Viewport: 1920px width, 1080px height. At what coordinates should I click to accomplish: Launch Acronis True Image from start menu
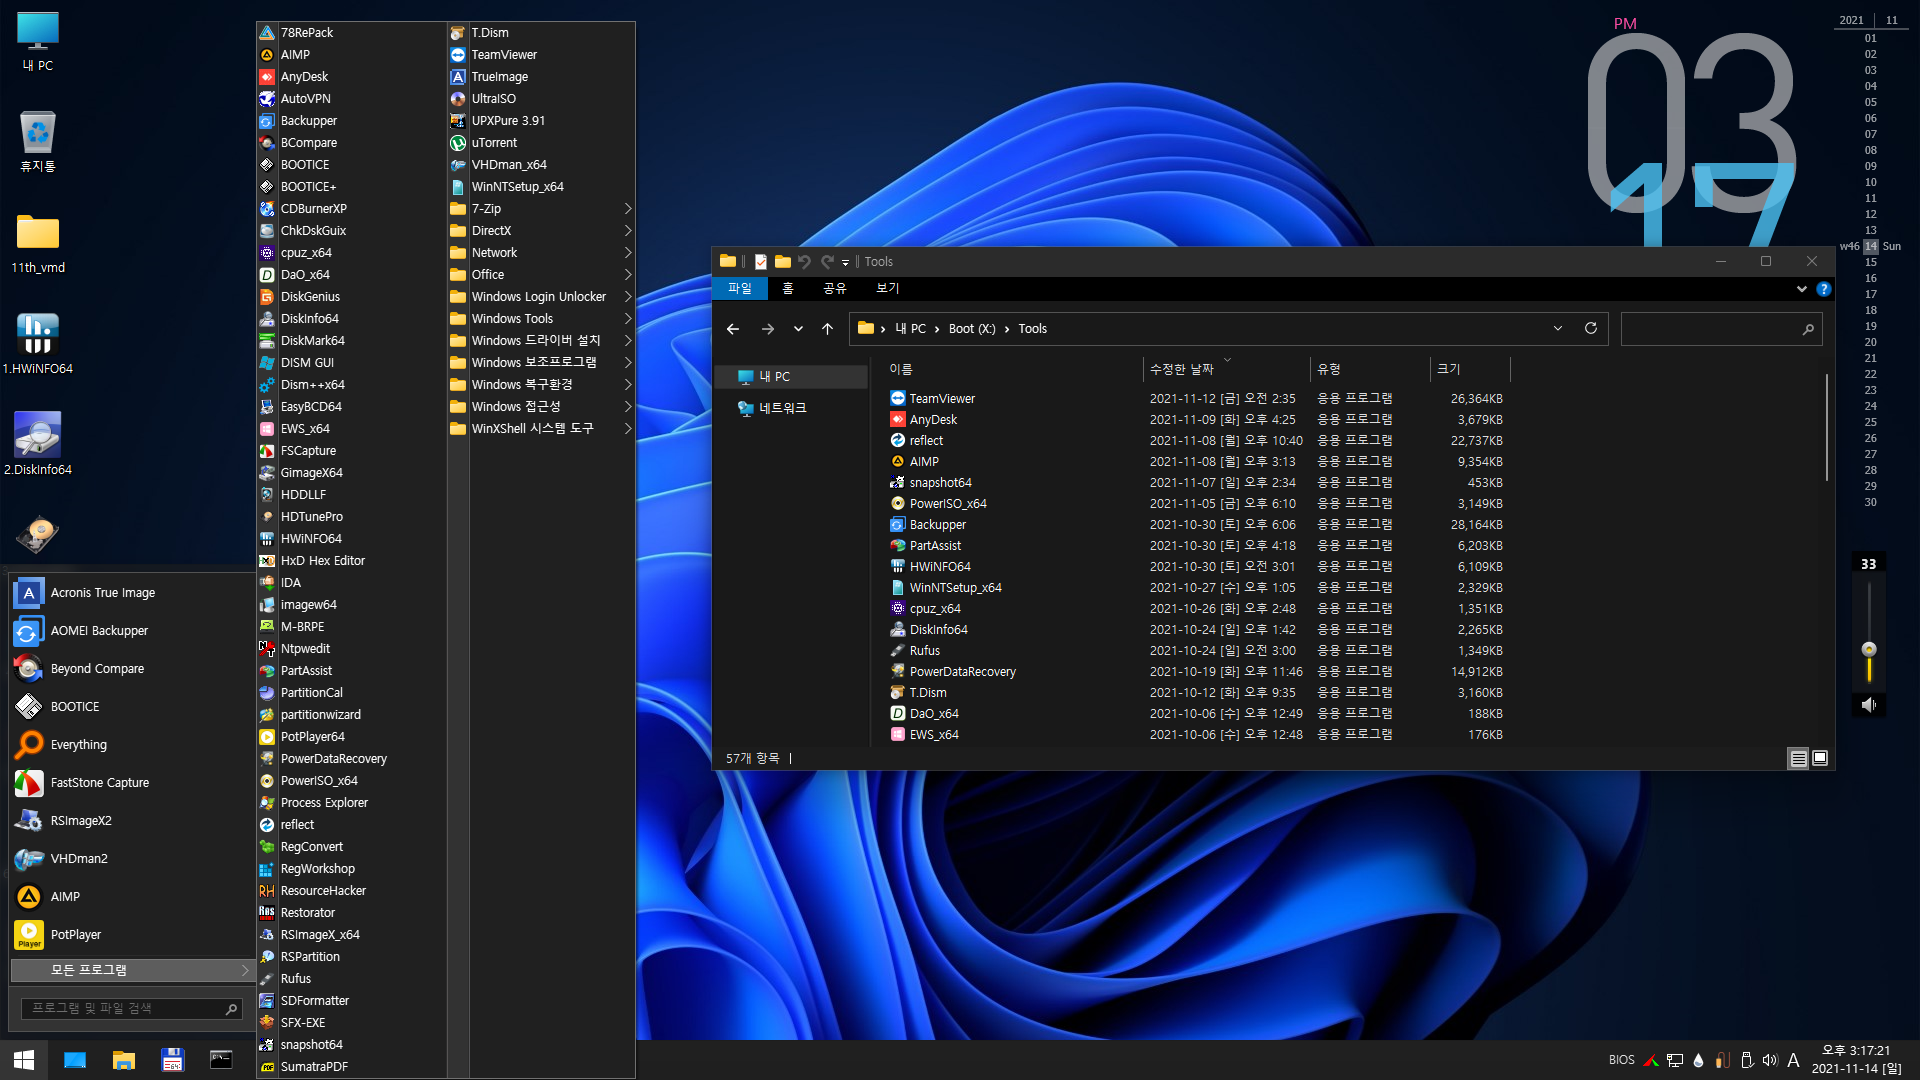pos(103,593)
